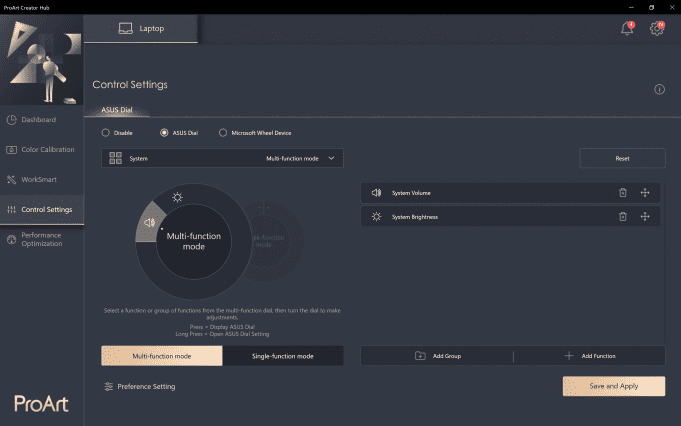Click Save and Apply
Image resolution: width=681 pixels, height=426 pixels.
[614, 386]
